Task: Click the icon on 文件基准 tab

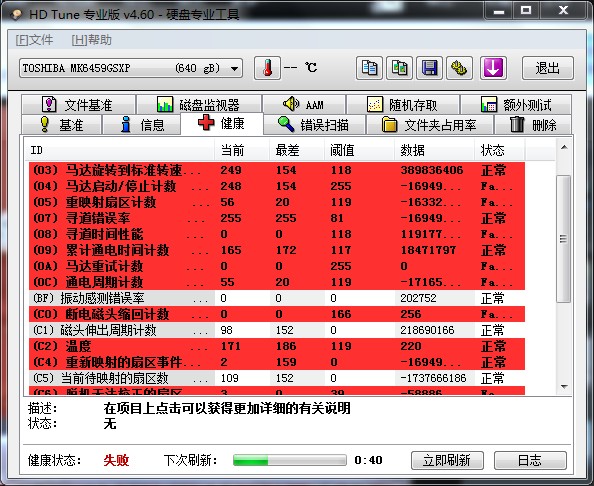Action: [49, 104]
